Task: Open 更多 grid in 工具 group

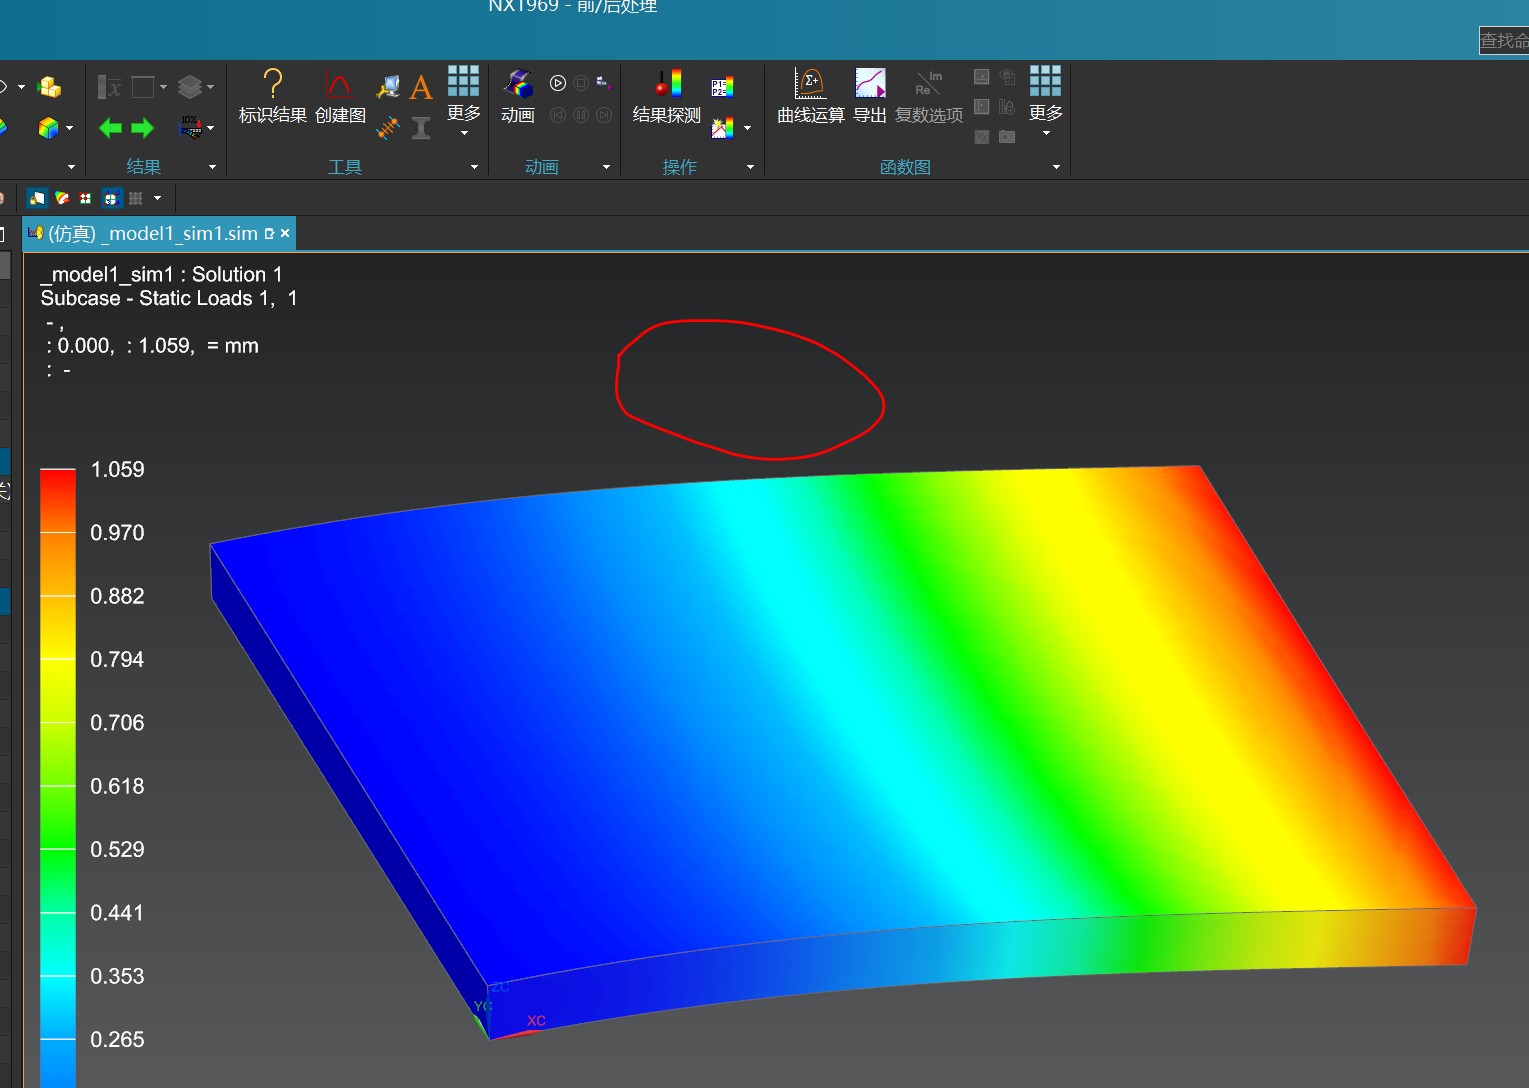Action: (x=463, y=100)
